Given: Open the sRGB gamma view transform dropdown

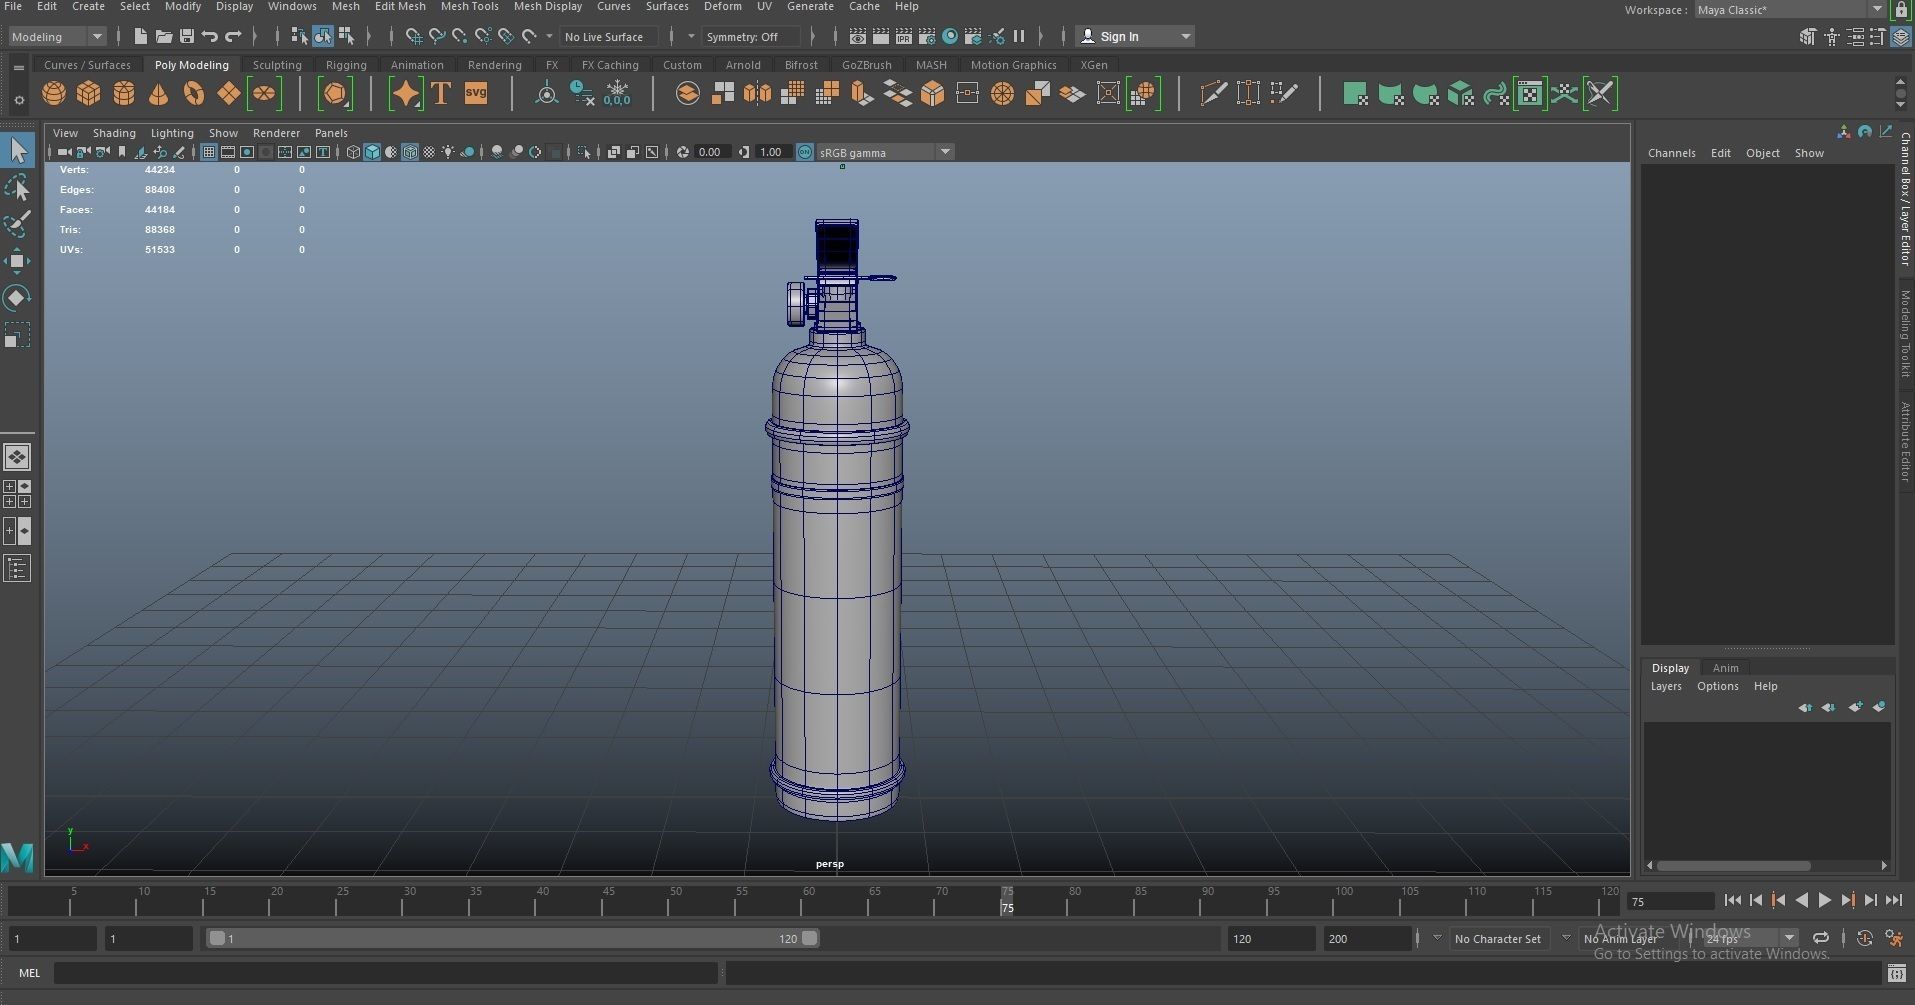Looking at the screenshot, I should click(885, 152).
